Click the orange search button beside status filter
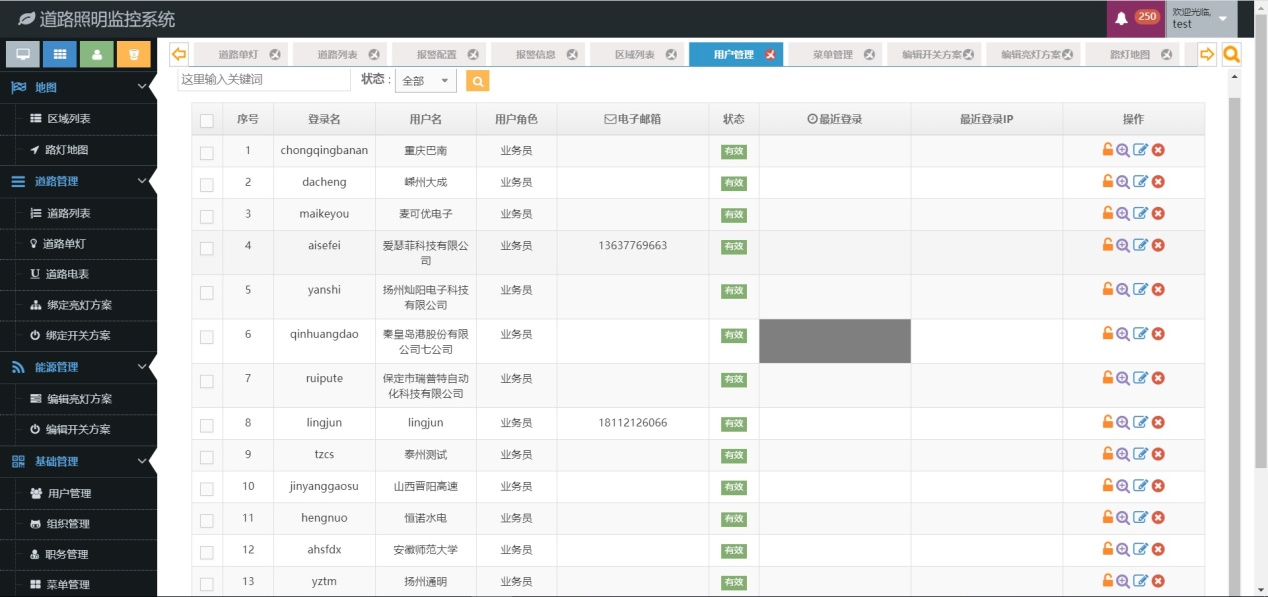1268x597 pixels. (x=478, y=81)
